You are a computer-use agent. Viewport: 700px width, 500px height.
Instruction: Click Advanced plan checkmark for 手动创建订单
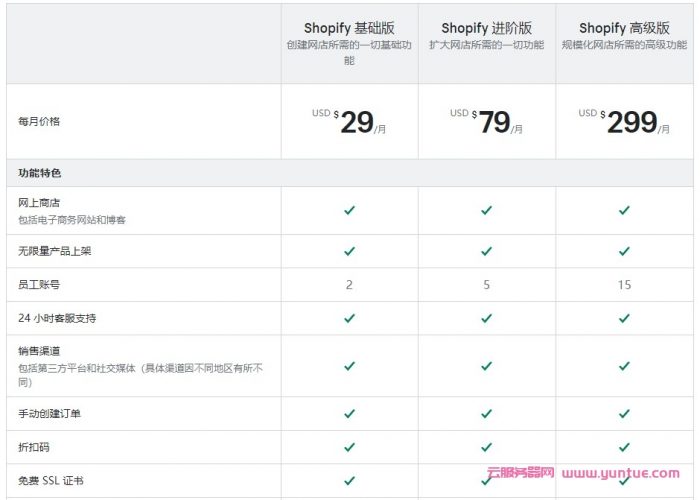tap(624, 413)
